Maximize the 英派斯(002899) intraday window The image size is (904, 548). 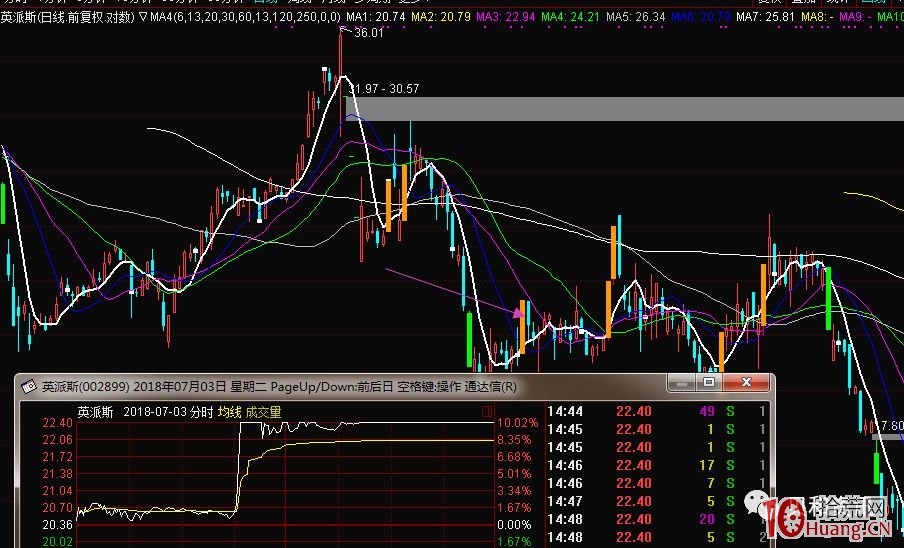709,383
